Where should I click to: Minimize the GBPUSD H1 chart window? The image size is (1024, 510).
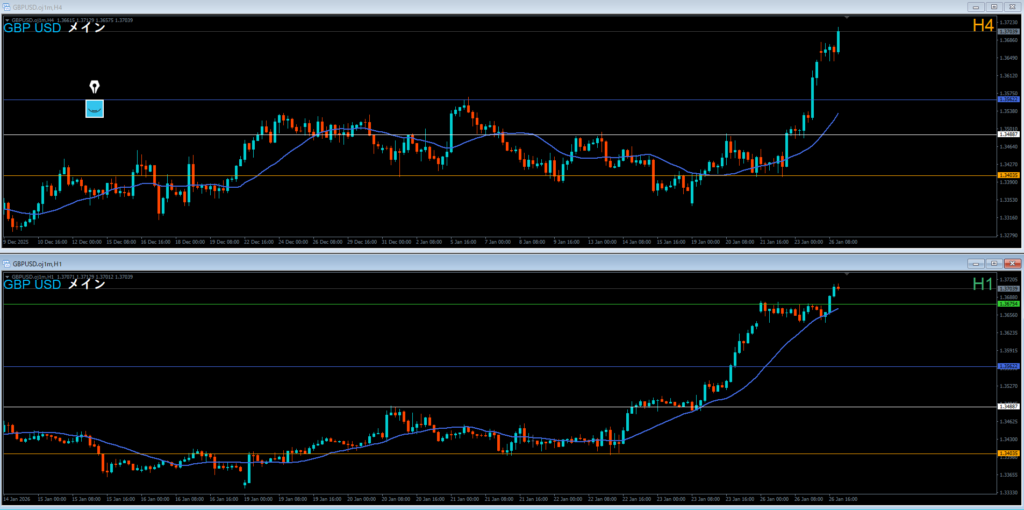point(978,264)
